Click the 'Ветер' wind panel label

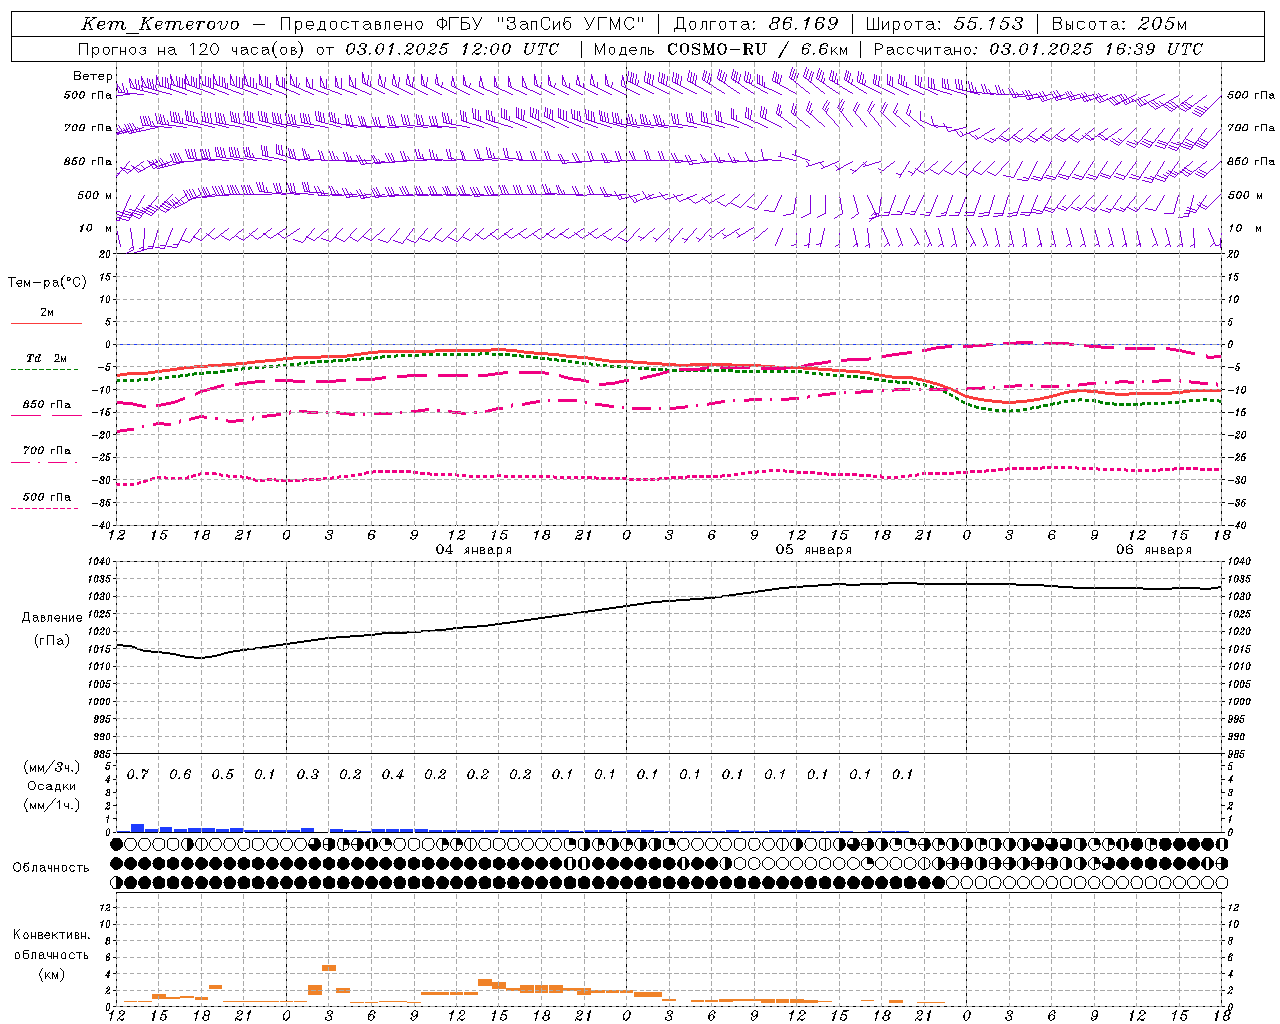coord(92,76)
